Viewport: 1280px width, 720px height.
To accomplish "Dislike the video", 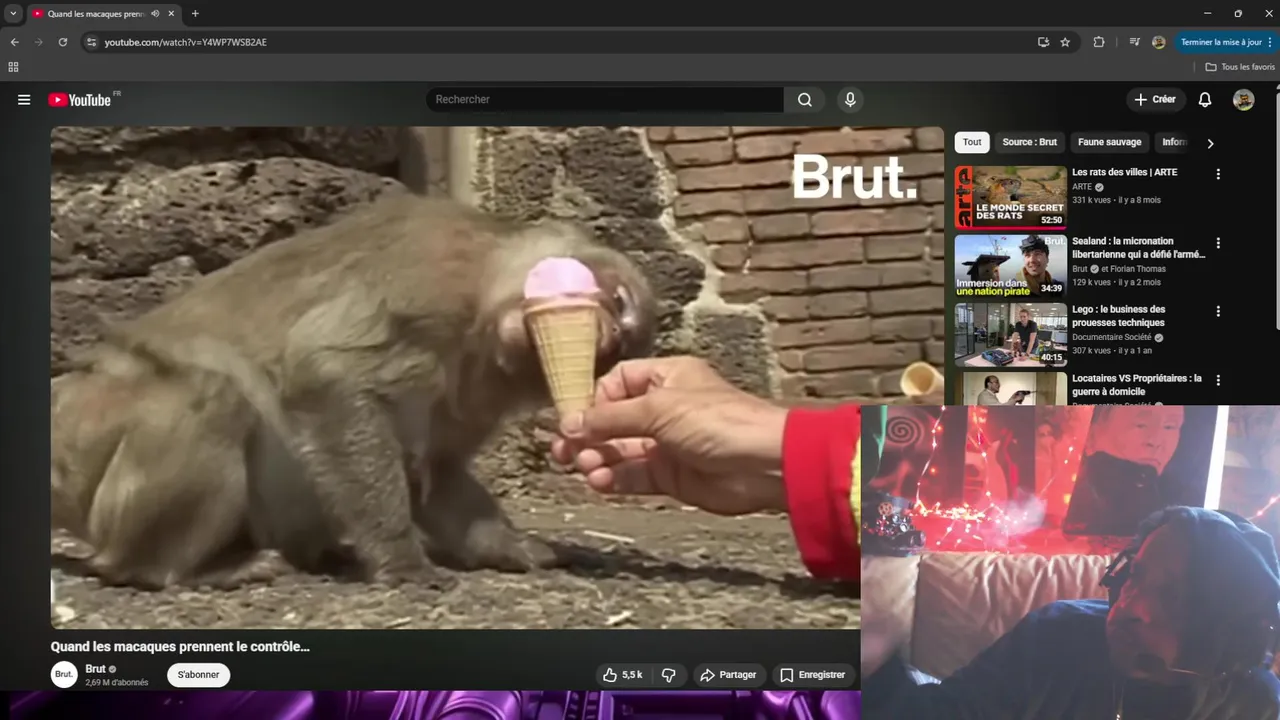I will [669, 675].
